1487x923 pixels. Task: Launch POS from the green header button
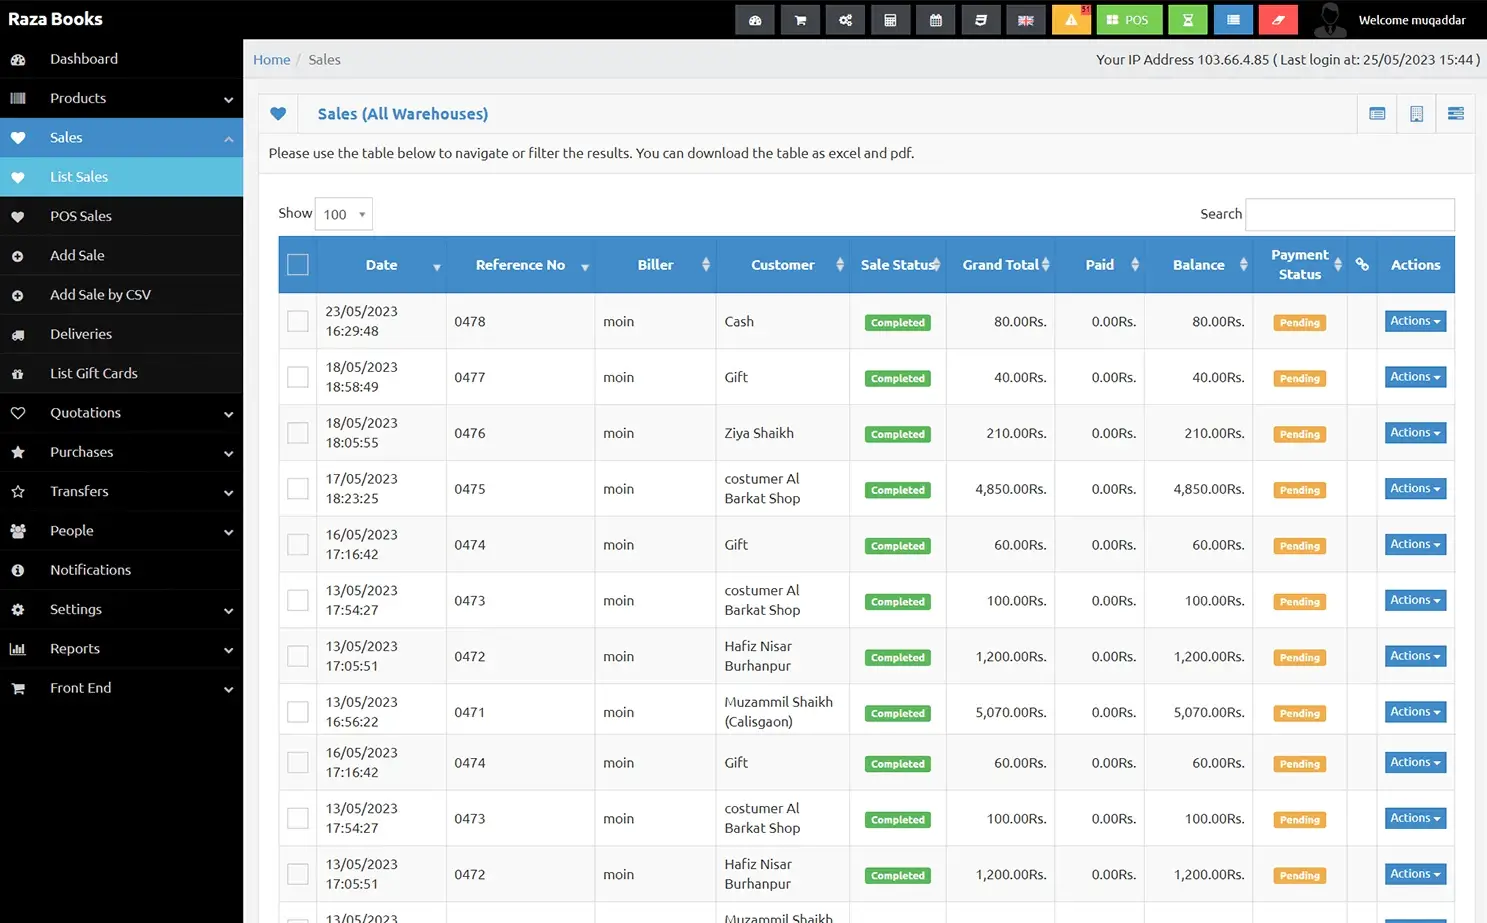[x=1129, y=19]
